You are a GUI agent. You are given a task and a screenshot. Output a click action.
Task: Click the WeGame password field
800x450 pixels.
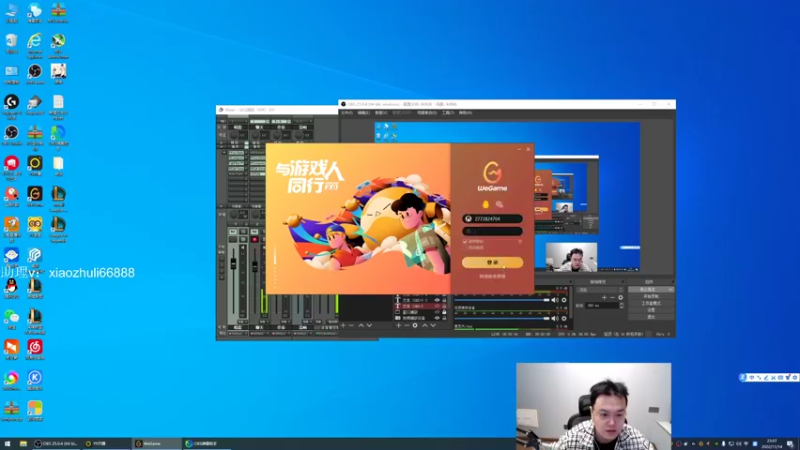pyautogui.click(x=492, y=231)
